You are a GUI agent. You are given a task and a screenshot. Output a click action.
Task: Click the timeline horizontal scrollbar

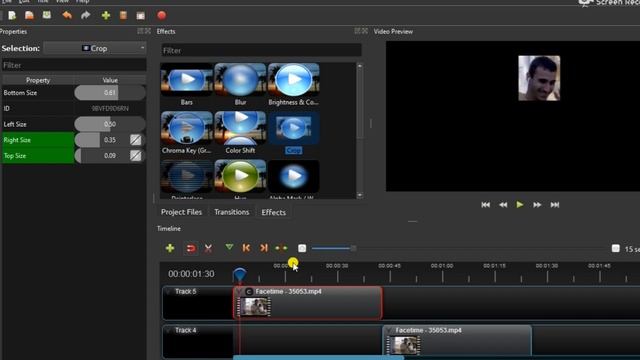tap(318, 358)
